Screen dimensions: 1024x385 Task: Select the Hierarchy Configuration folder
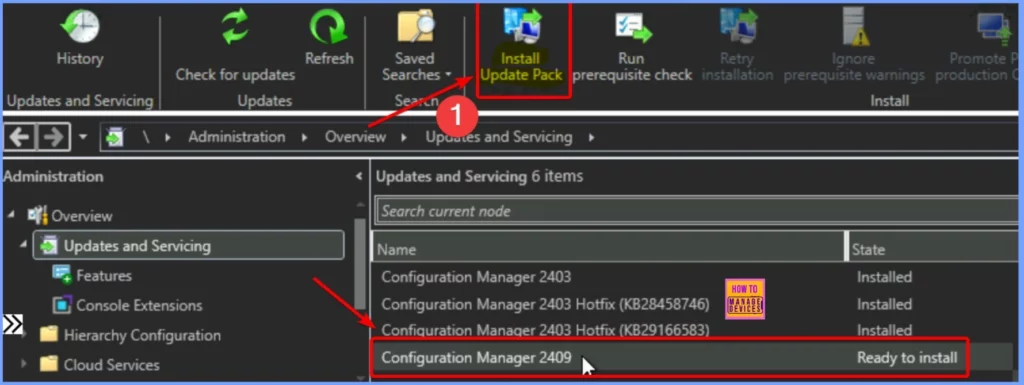tap(142, 335)
